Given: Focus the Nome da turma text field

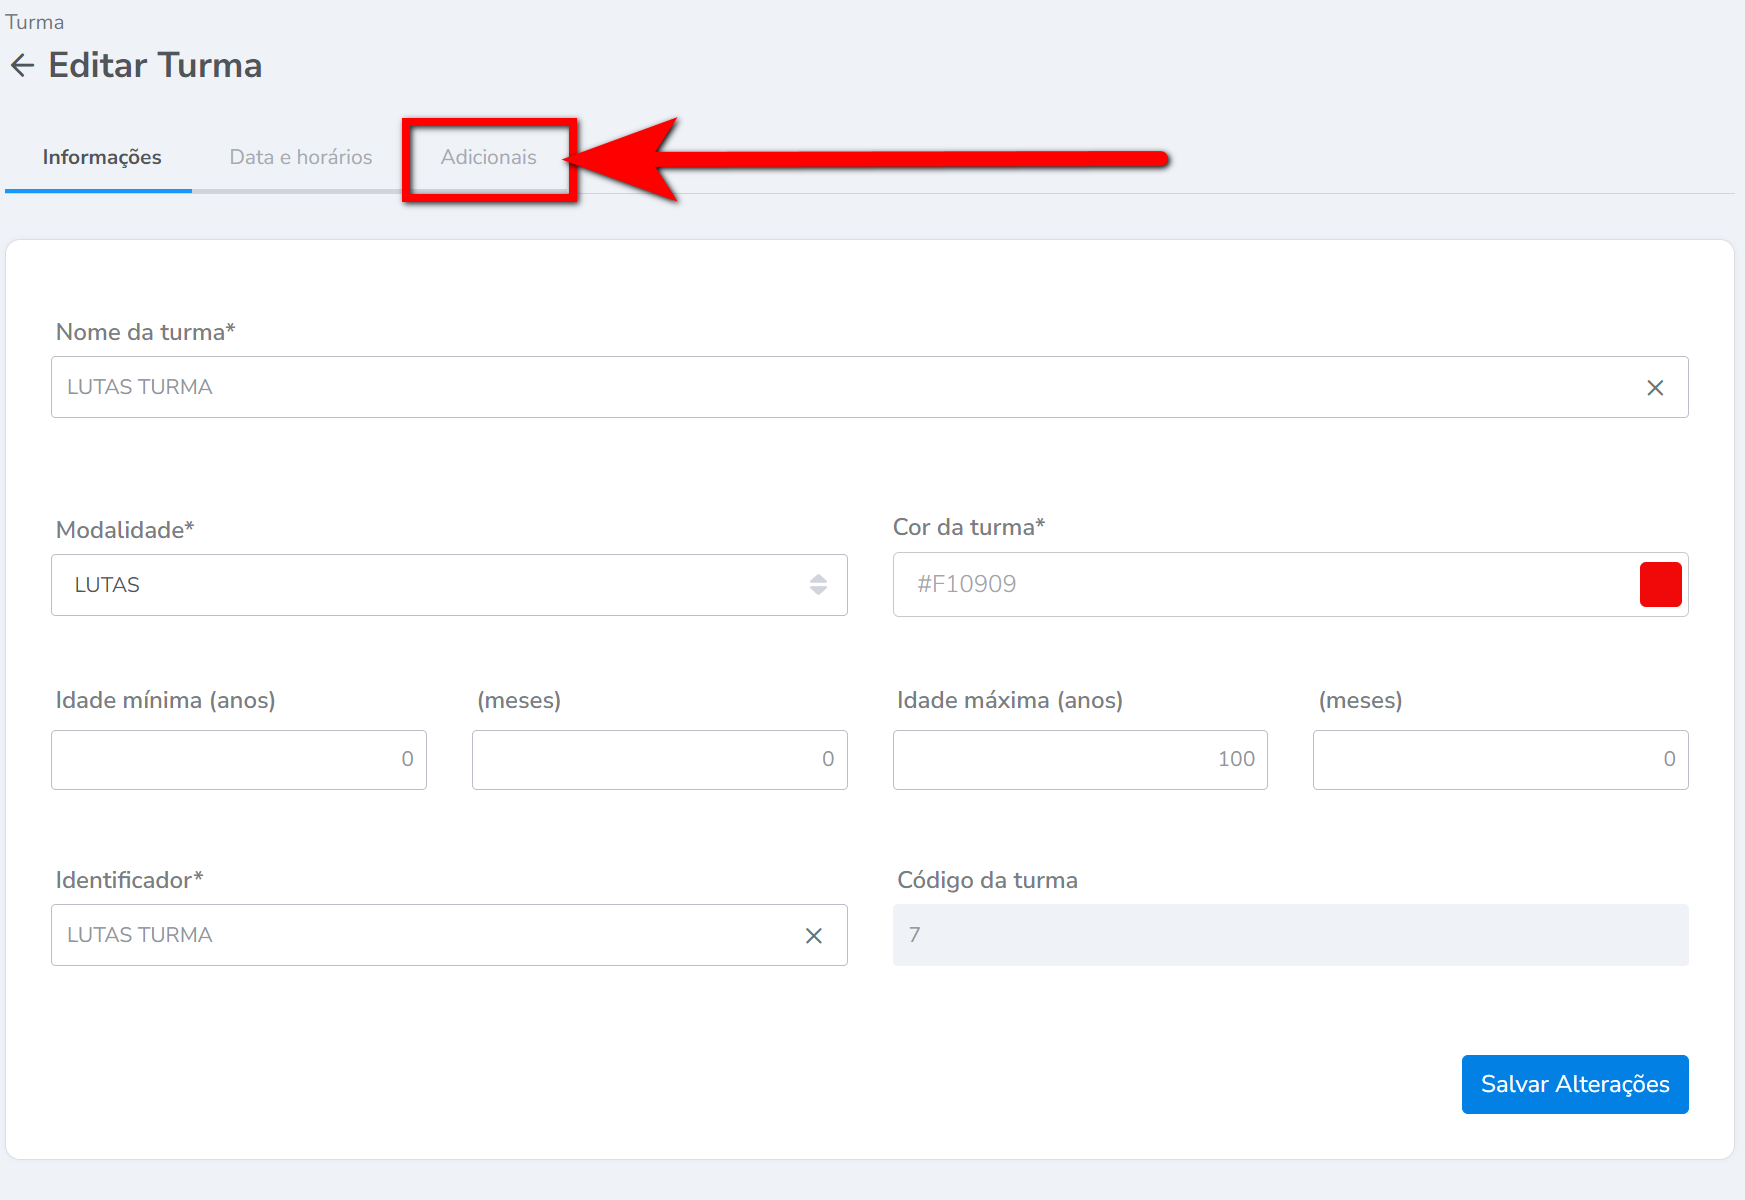Looking at the screenshot, I should click(840, 388).
